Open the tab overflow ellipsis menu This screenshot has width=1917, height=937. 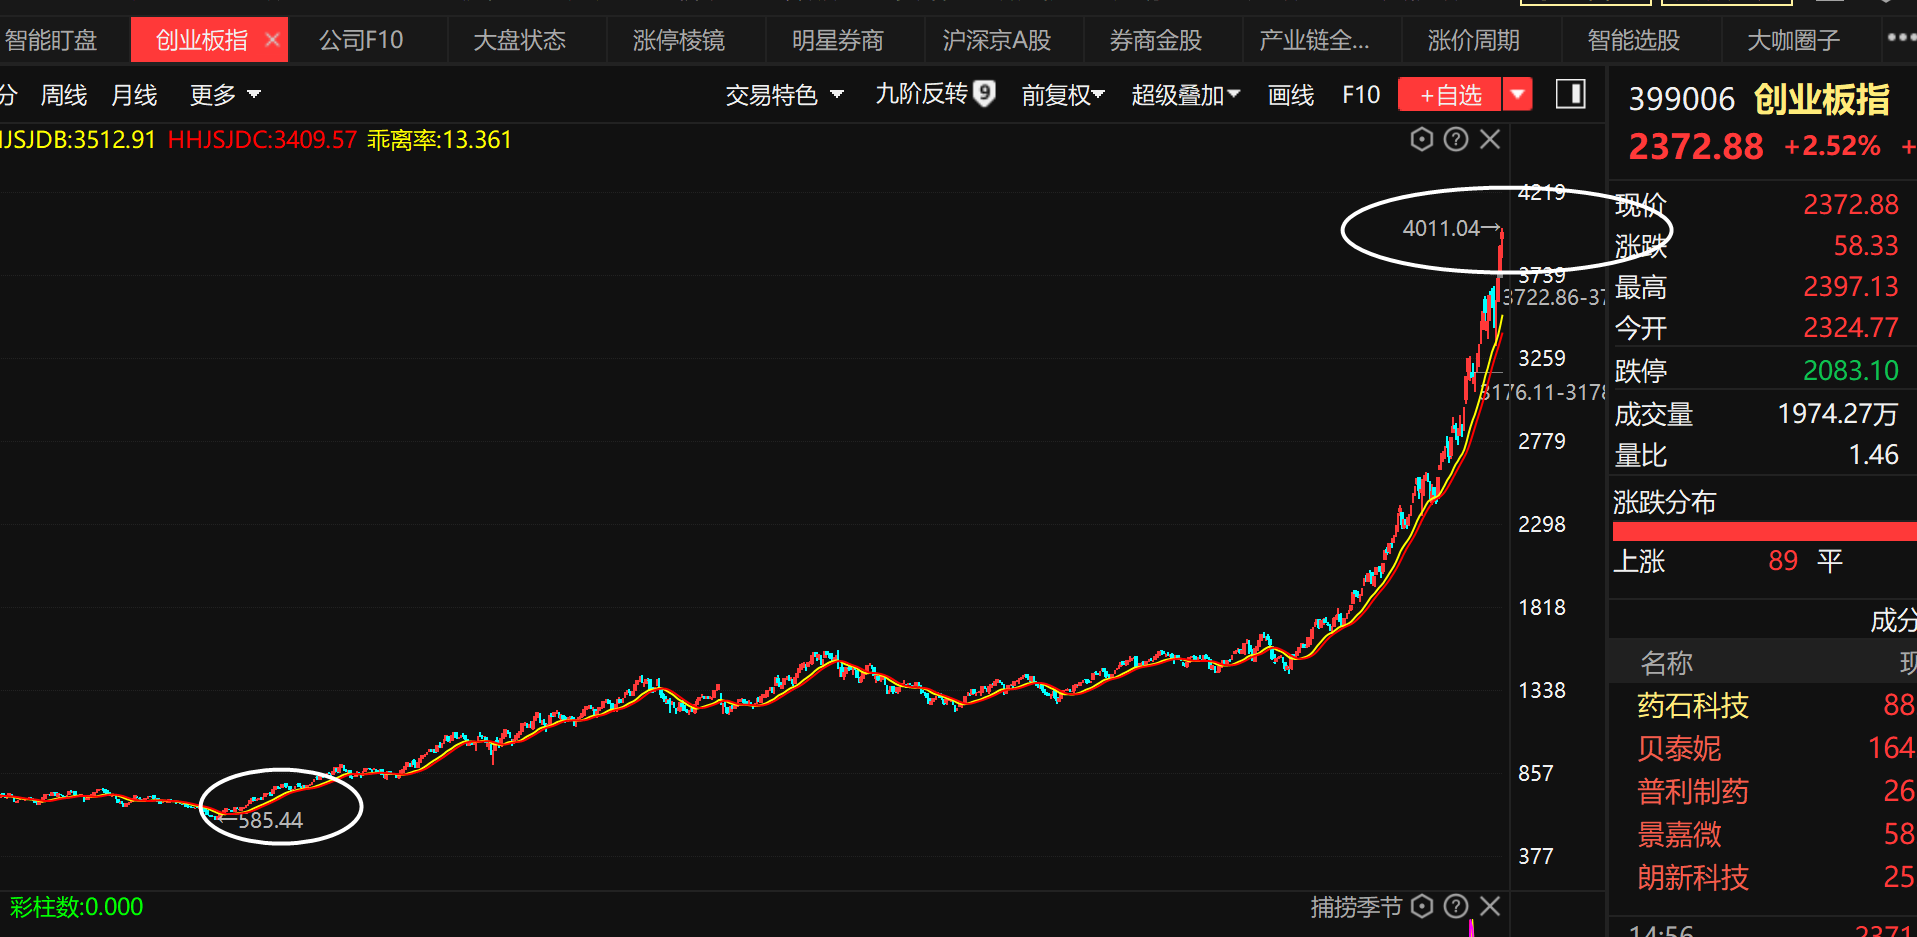1900,38
